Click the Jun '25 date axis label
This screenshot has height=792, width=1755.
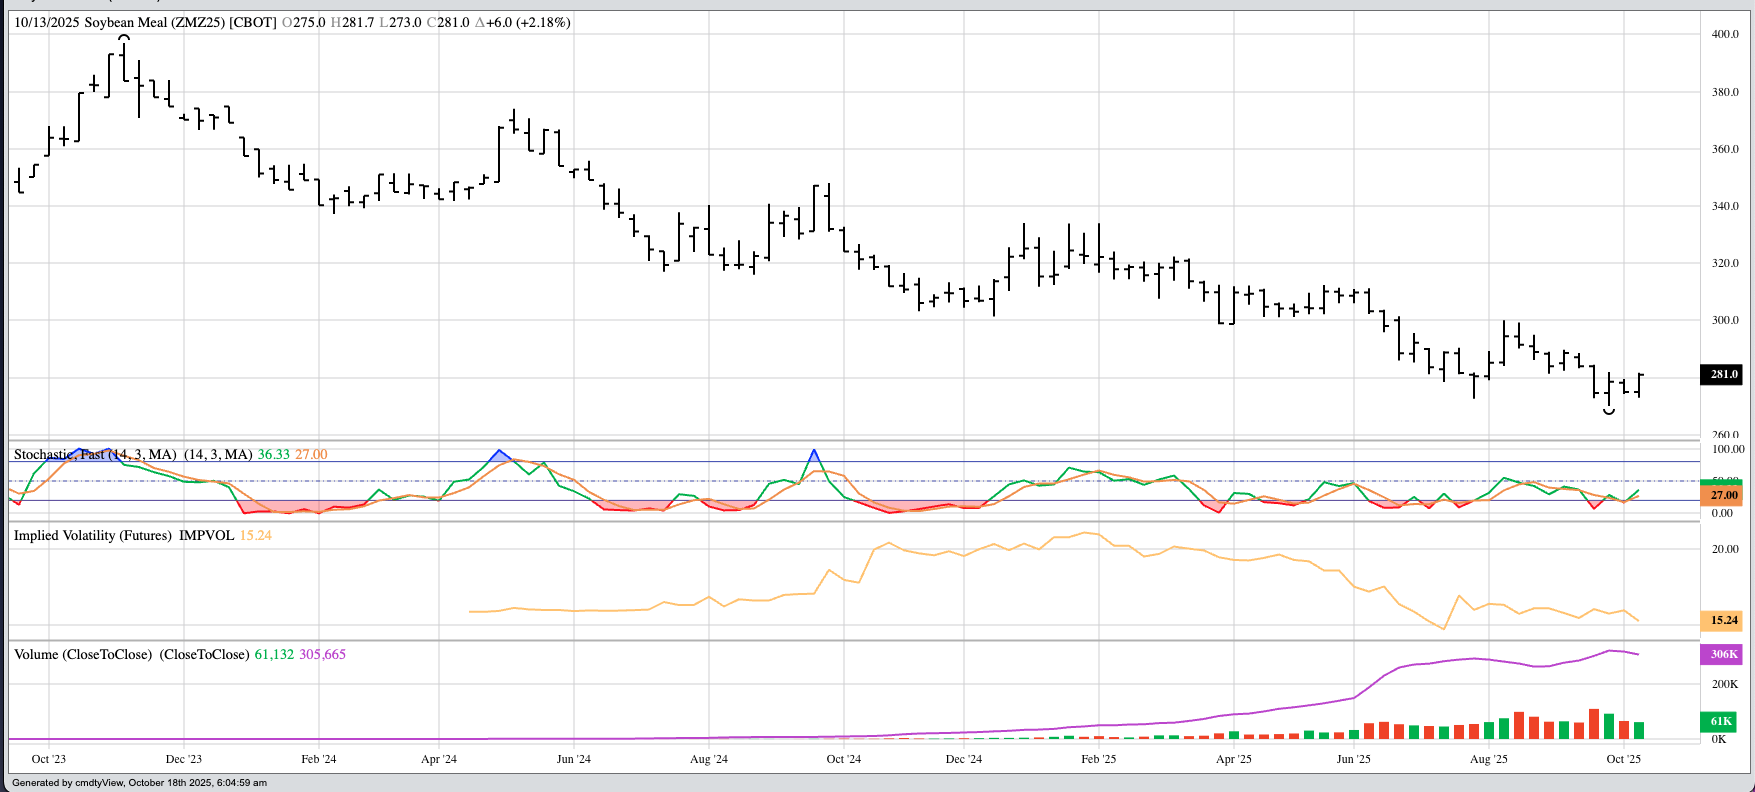click(1353, 759)
